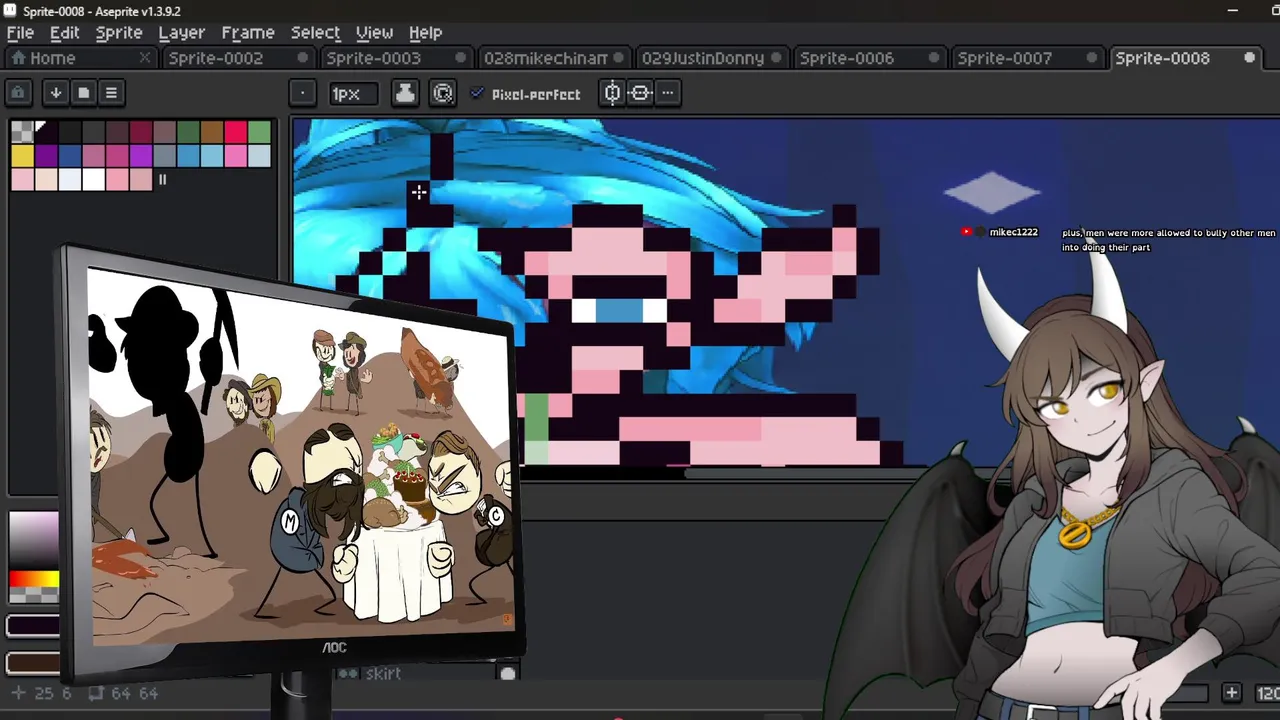Switch to the 029JustinDonny tab
Viewport: 1280px width, 720px height.
711,58
